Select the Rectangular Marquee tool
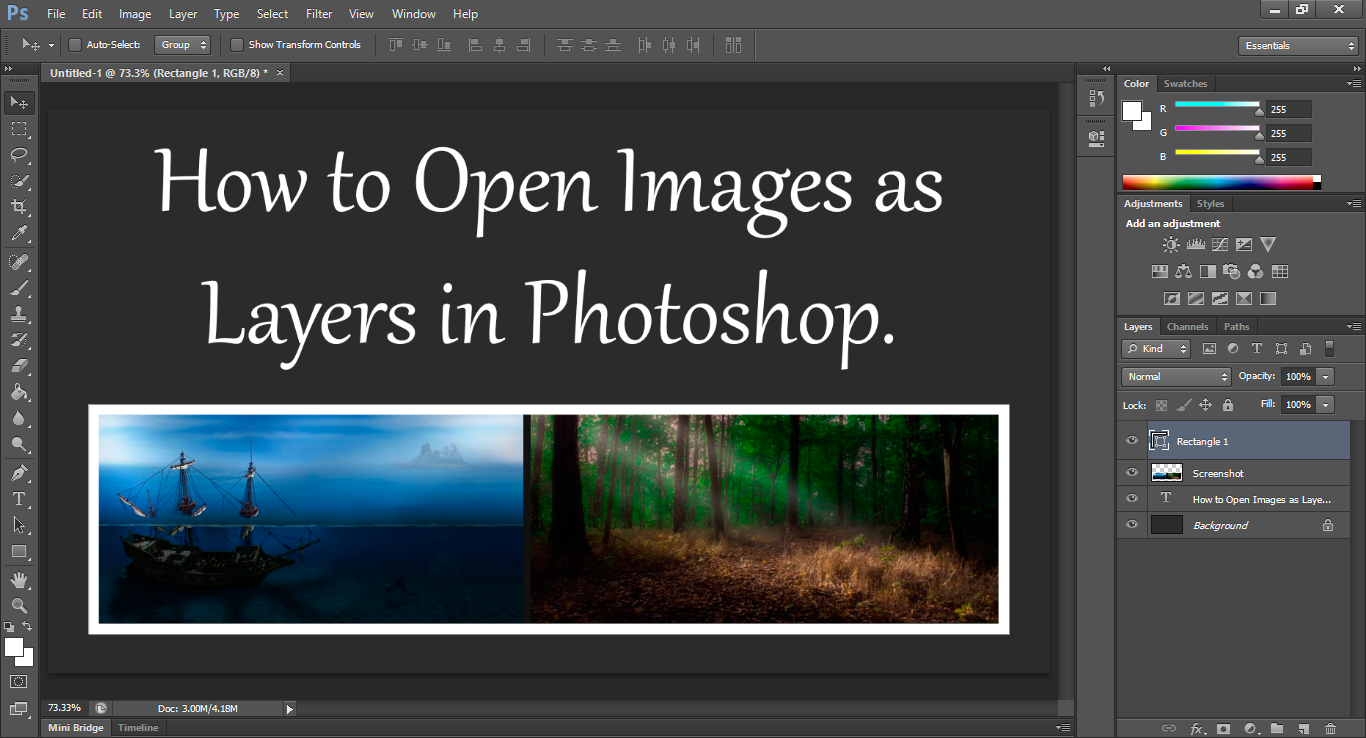The width and height of the screenshot is (1366, 738). click(x=19, y=129)
